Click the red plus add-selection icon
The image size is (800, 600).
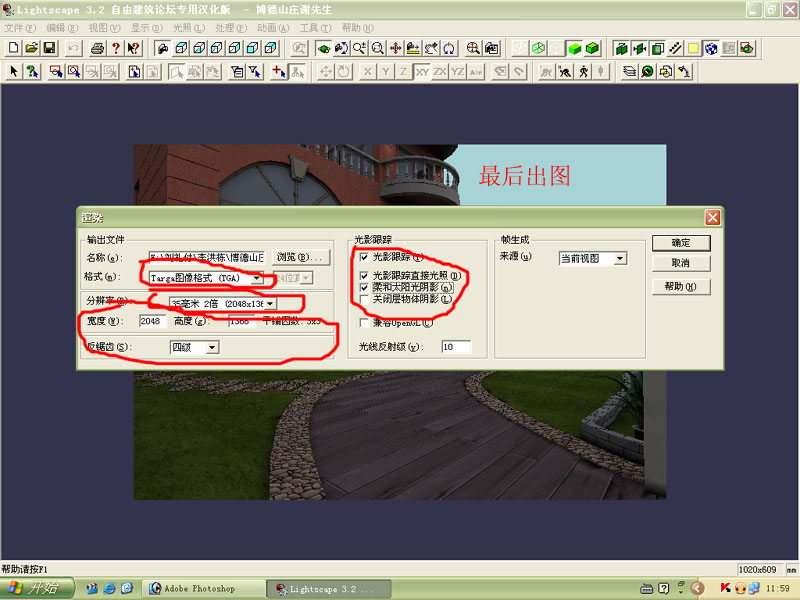click(279, 71)
